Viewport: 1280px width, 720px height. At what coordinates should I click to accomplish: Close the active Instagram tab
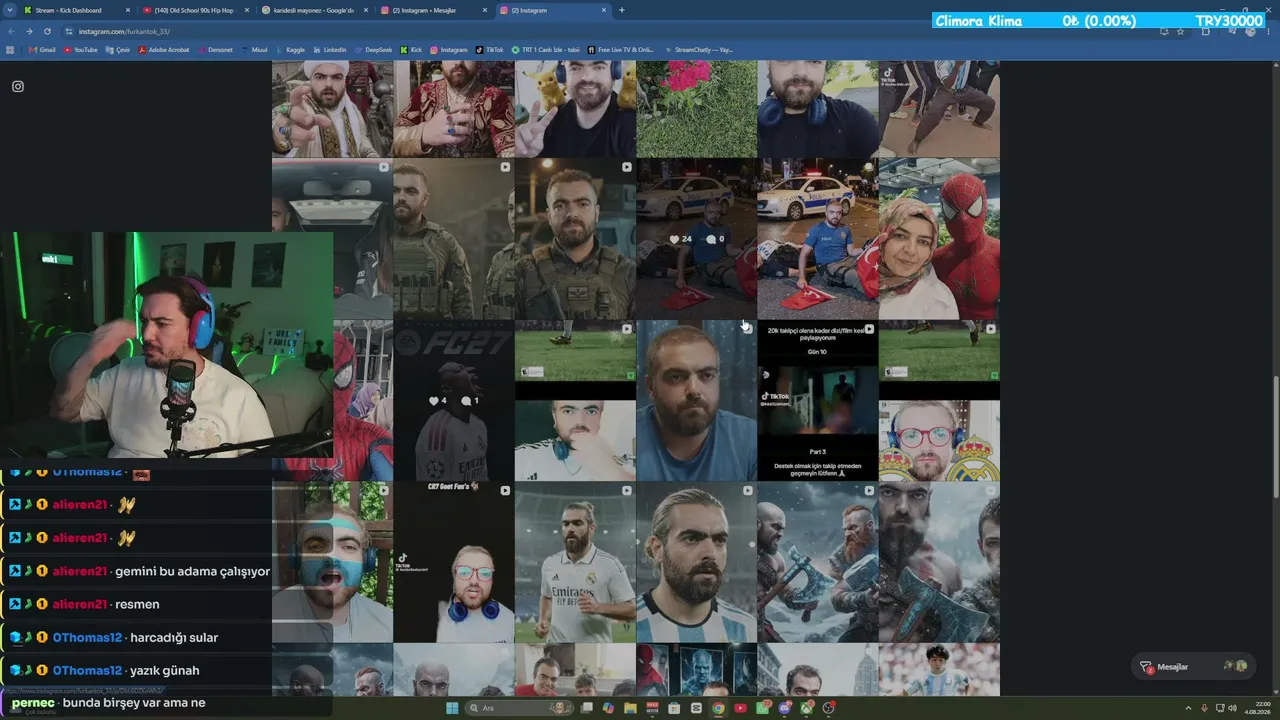pyautogui.click(x=603, y=10)
